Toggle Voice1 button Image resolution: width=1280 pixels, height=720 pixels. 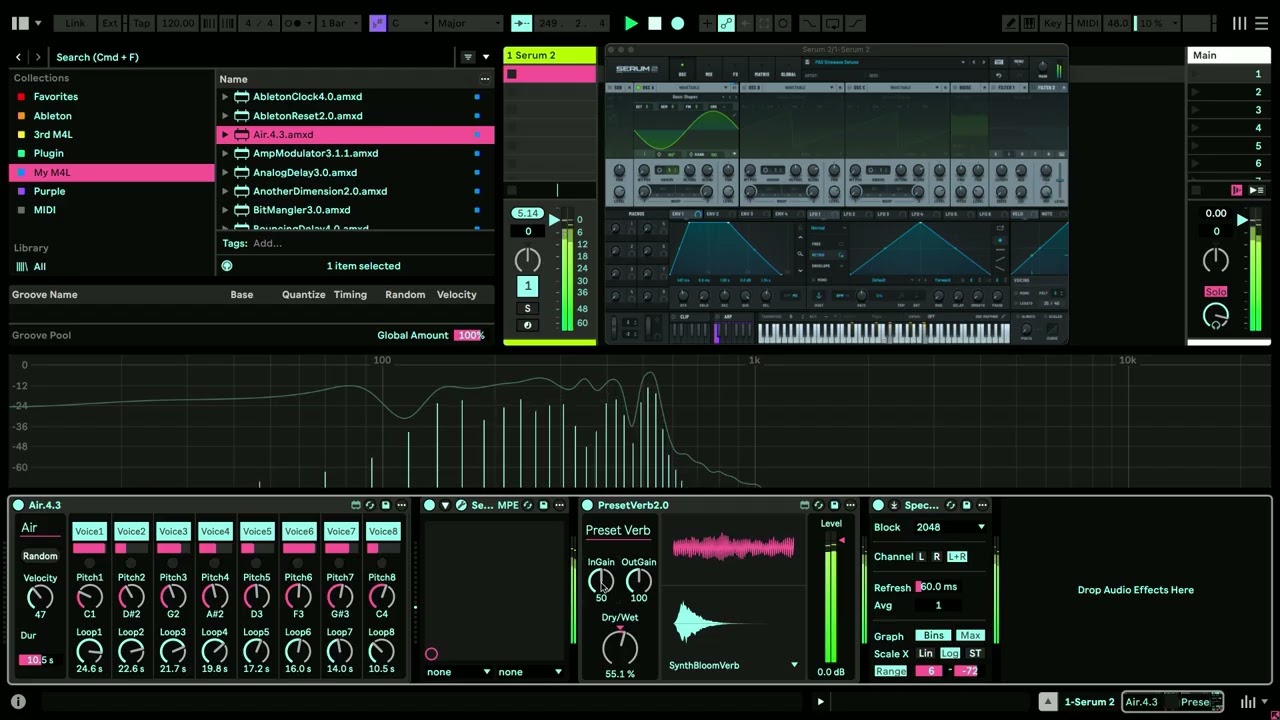point(89,532)
